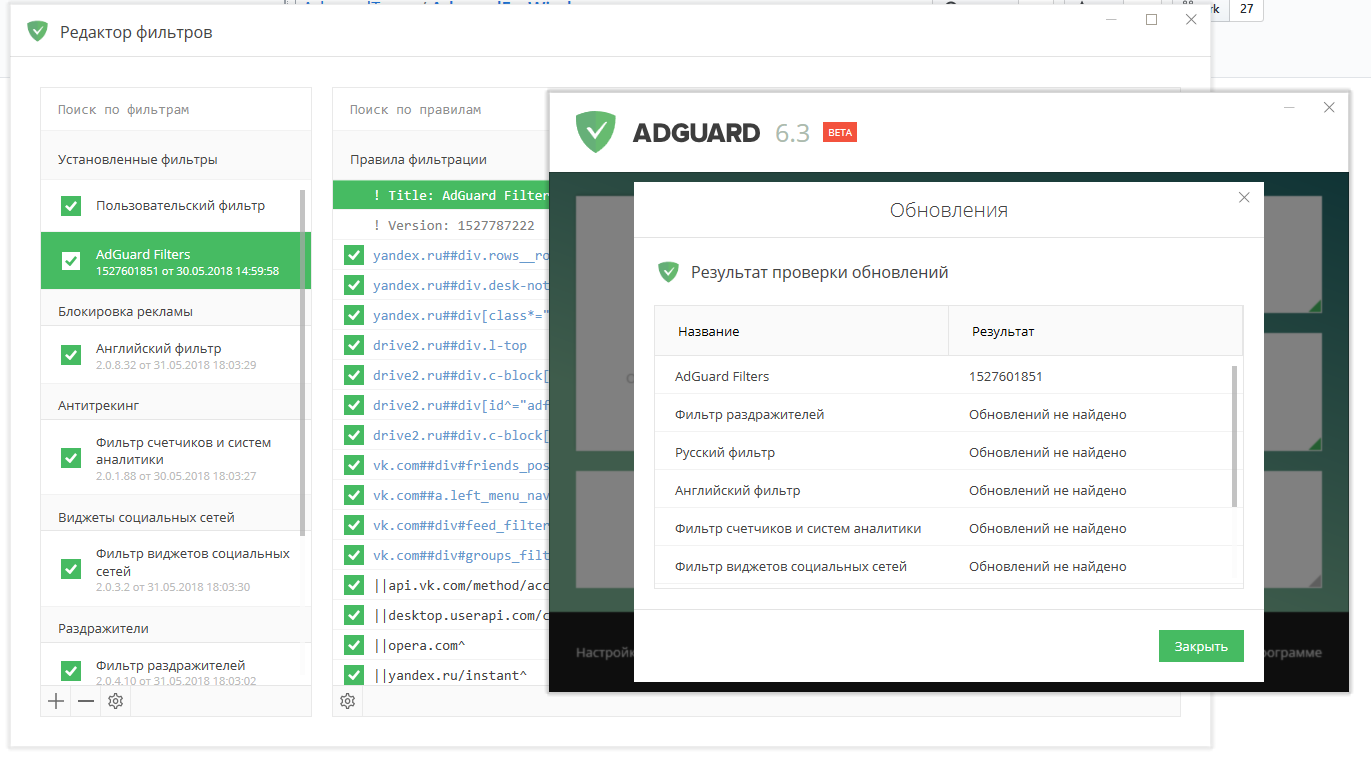The image size is (1371, 783).
Task: Remove selected filter with the minus icon
Action: (x=86, y=701)
